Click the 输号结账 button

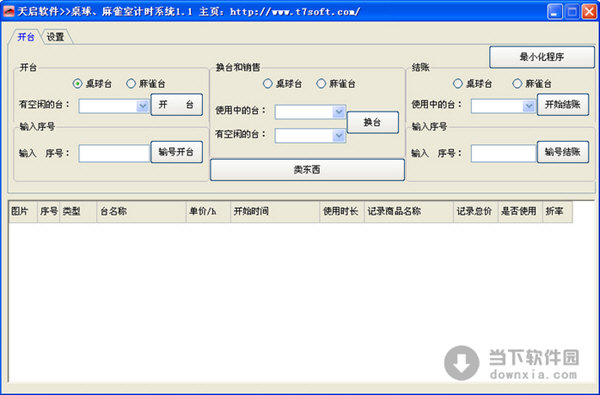[562, 152]
